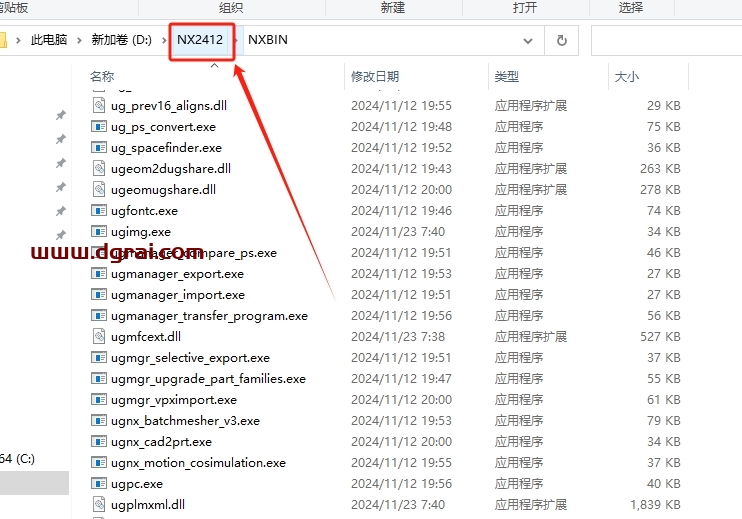Click the ugeom2dugshare.dll file icon
Screen dimensions: 742x519
point(99,168)
